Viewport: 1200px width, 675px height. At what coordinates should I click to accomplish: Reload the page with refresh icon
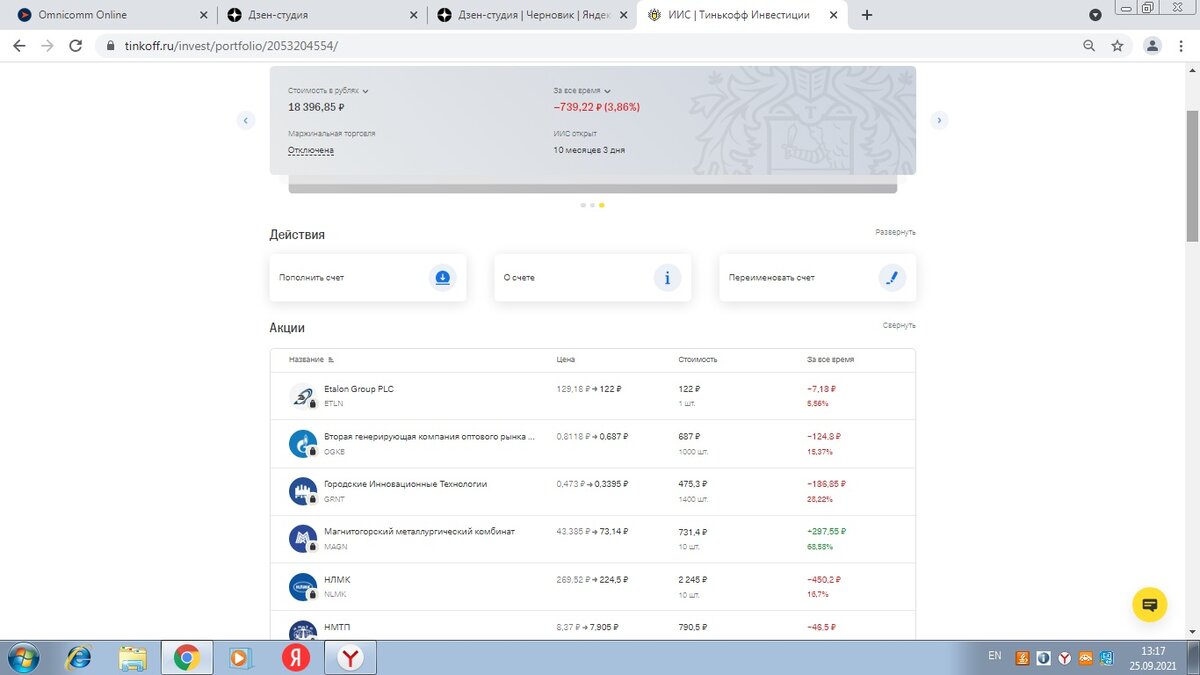tap(75, 46)
